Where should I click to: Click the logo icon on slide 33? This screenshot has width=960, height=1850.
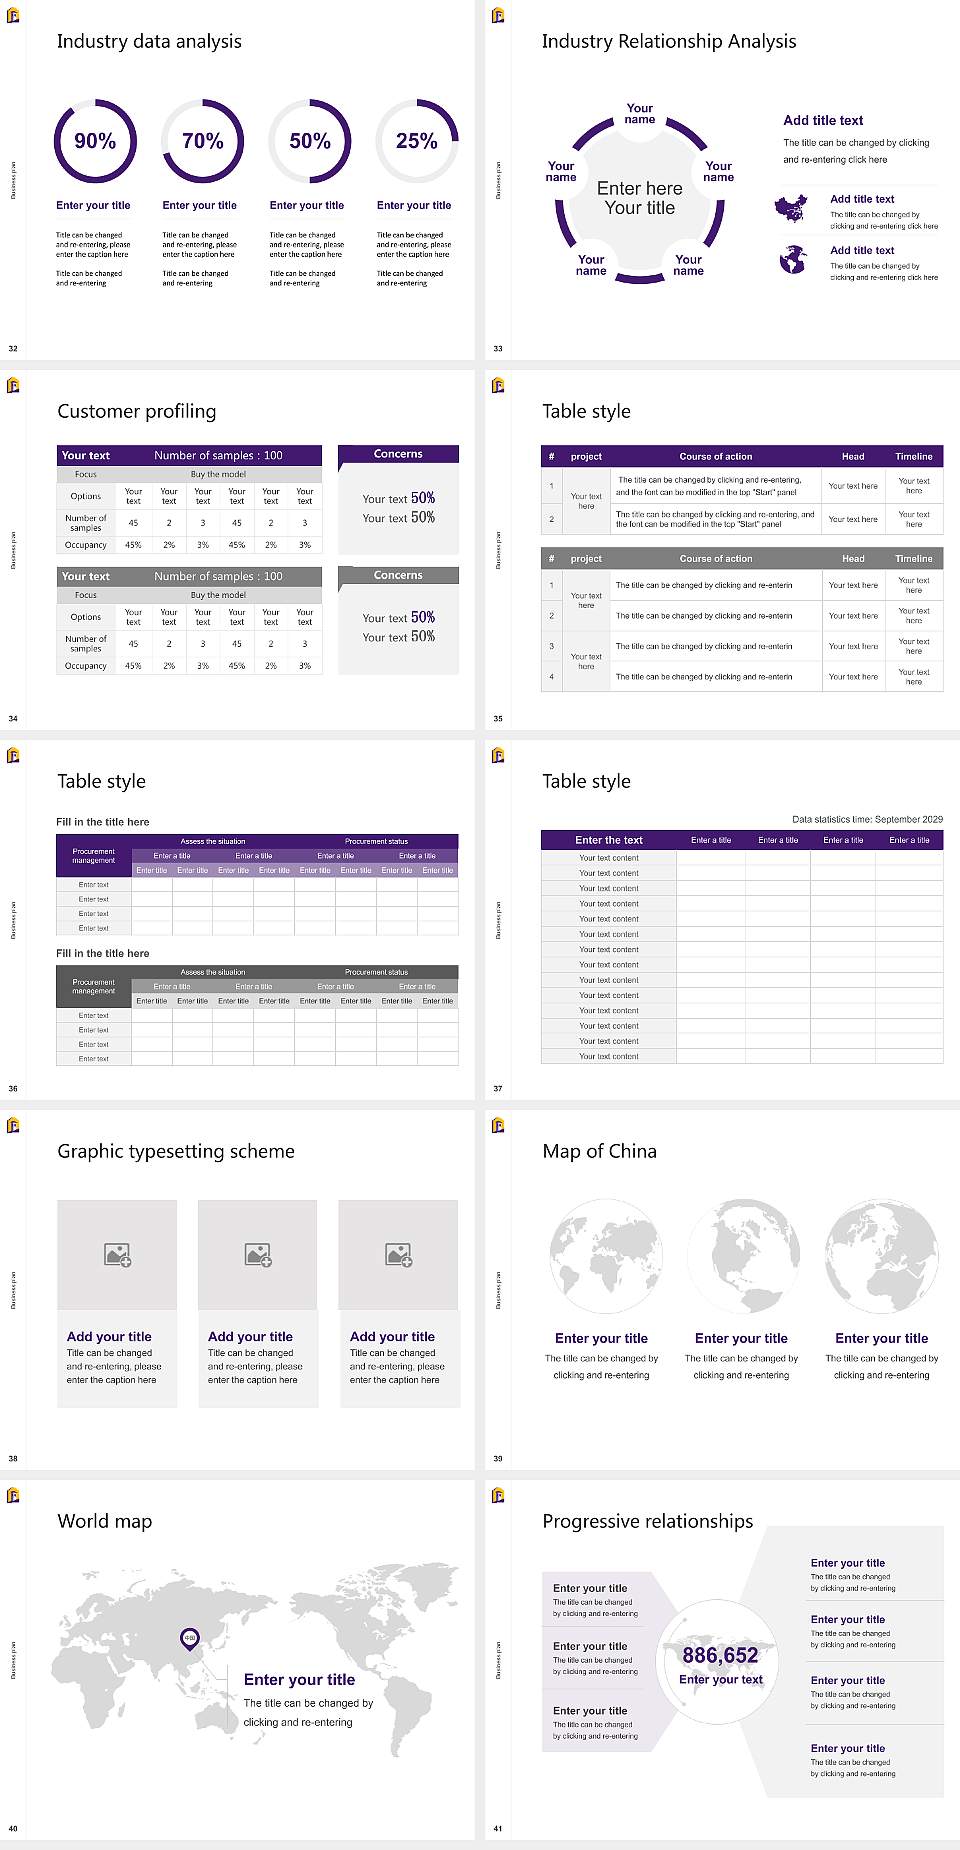(x=498, y=15)
